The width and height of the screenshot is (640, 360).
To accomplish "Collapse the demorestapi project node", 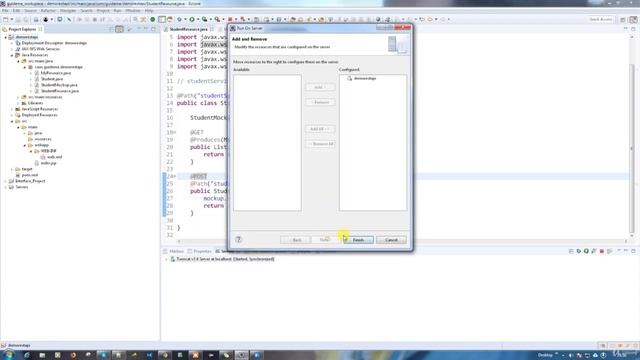I will tap(6, 37).
